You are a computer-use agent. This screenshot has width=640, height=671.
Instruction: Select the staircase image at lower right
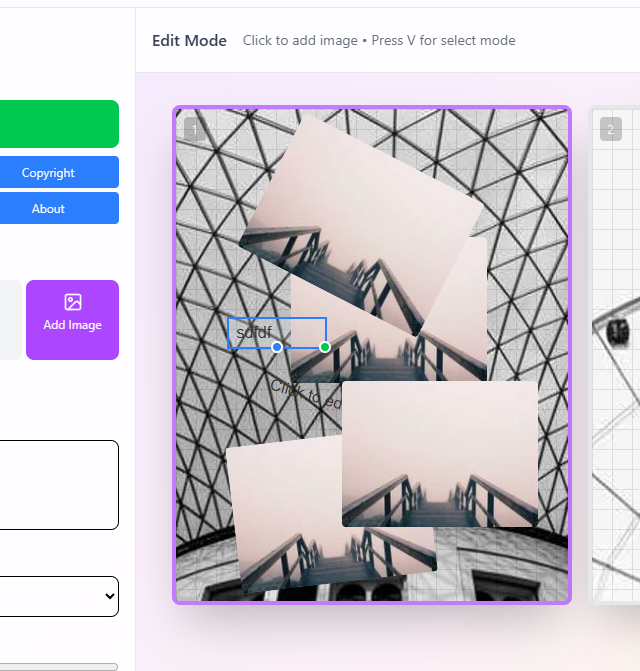tap(440, 454)
